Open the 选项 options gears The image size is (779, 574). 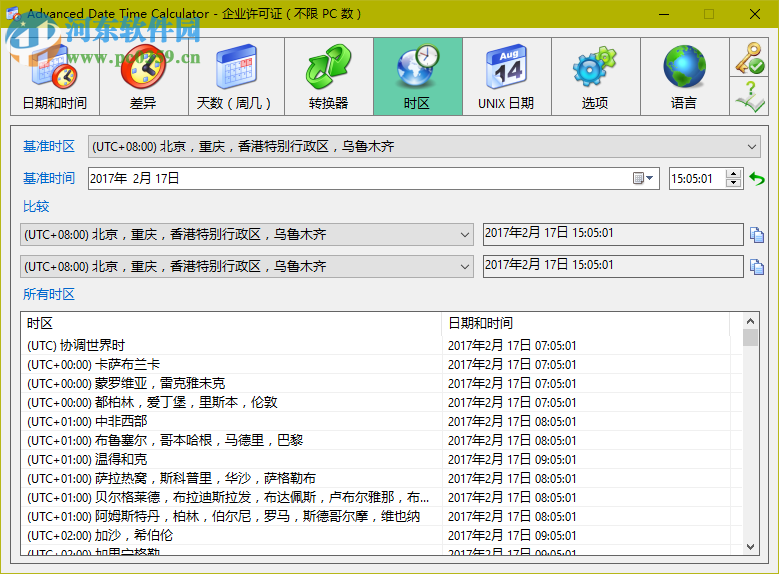click(596, 77)
